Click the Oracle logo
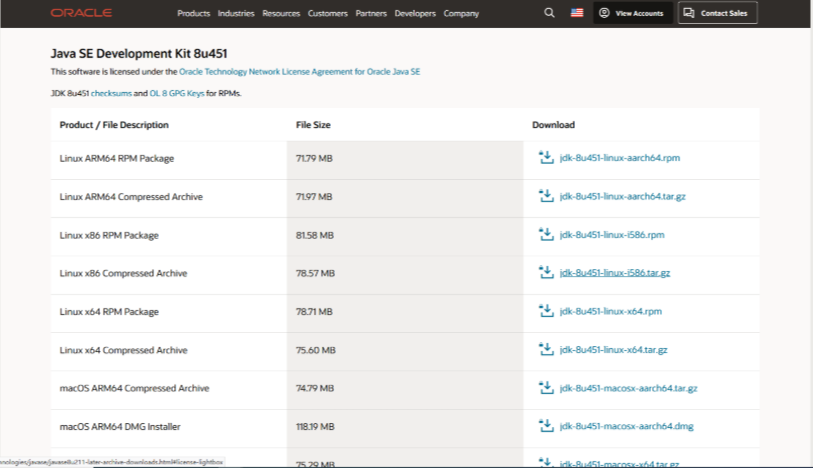This screenshot has height=468, width=813. (81, 13)
